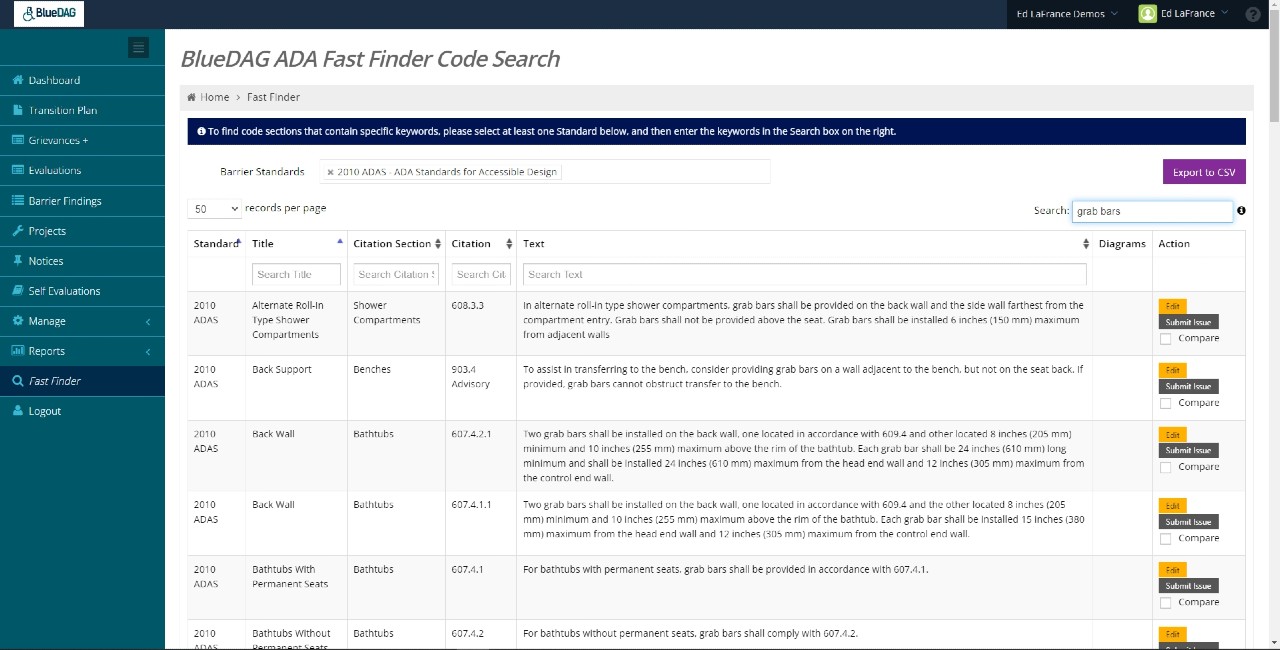Check Compare for Back Support row

coord(1165,403)
